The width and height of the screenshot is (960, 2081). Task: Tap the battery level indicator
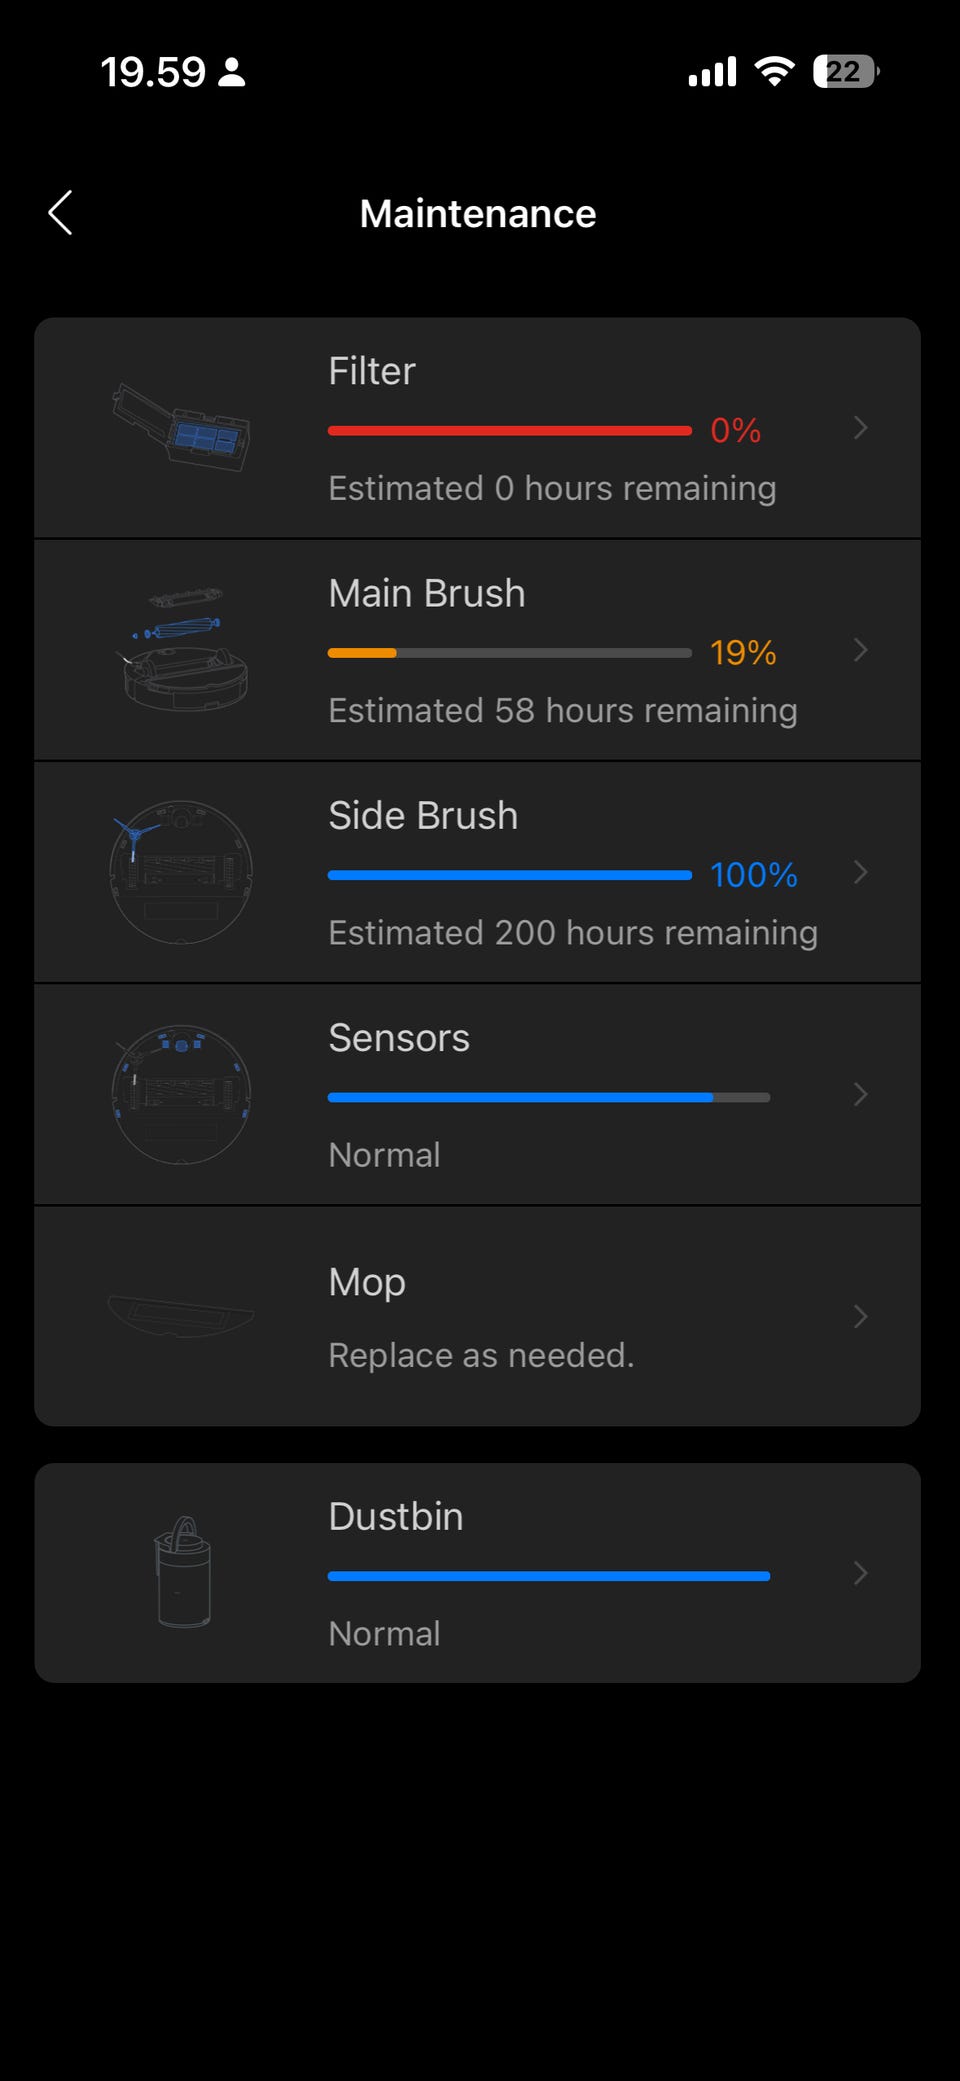(845, 72)
